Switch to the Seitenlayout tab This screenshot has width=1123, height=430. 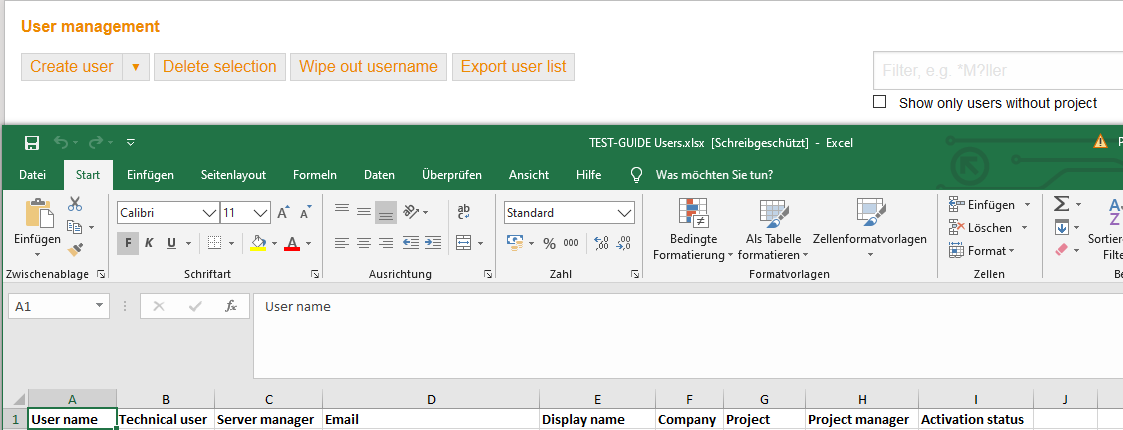pos(233,175)
